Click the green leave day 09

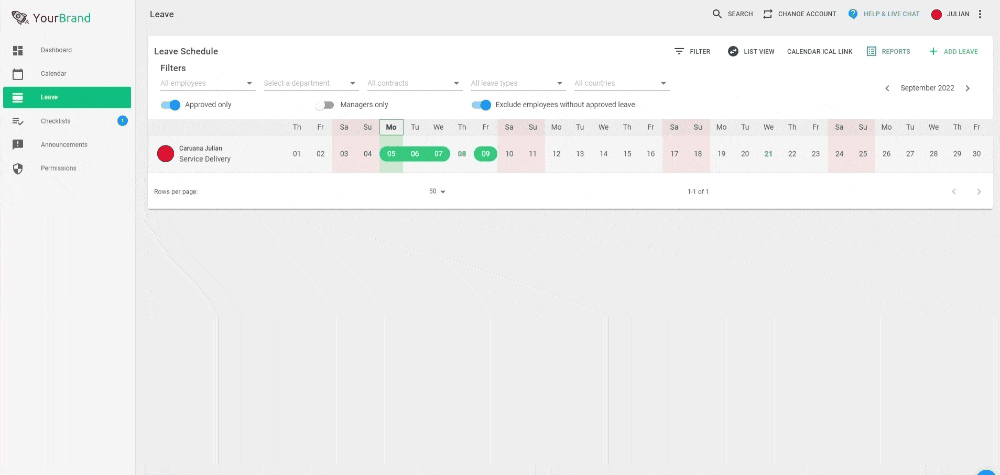coord(485,154)
